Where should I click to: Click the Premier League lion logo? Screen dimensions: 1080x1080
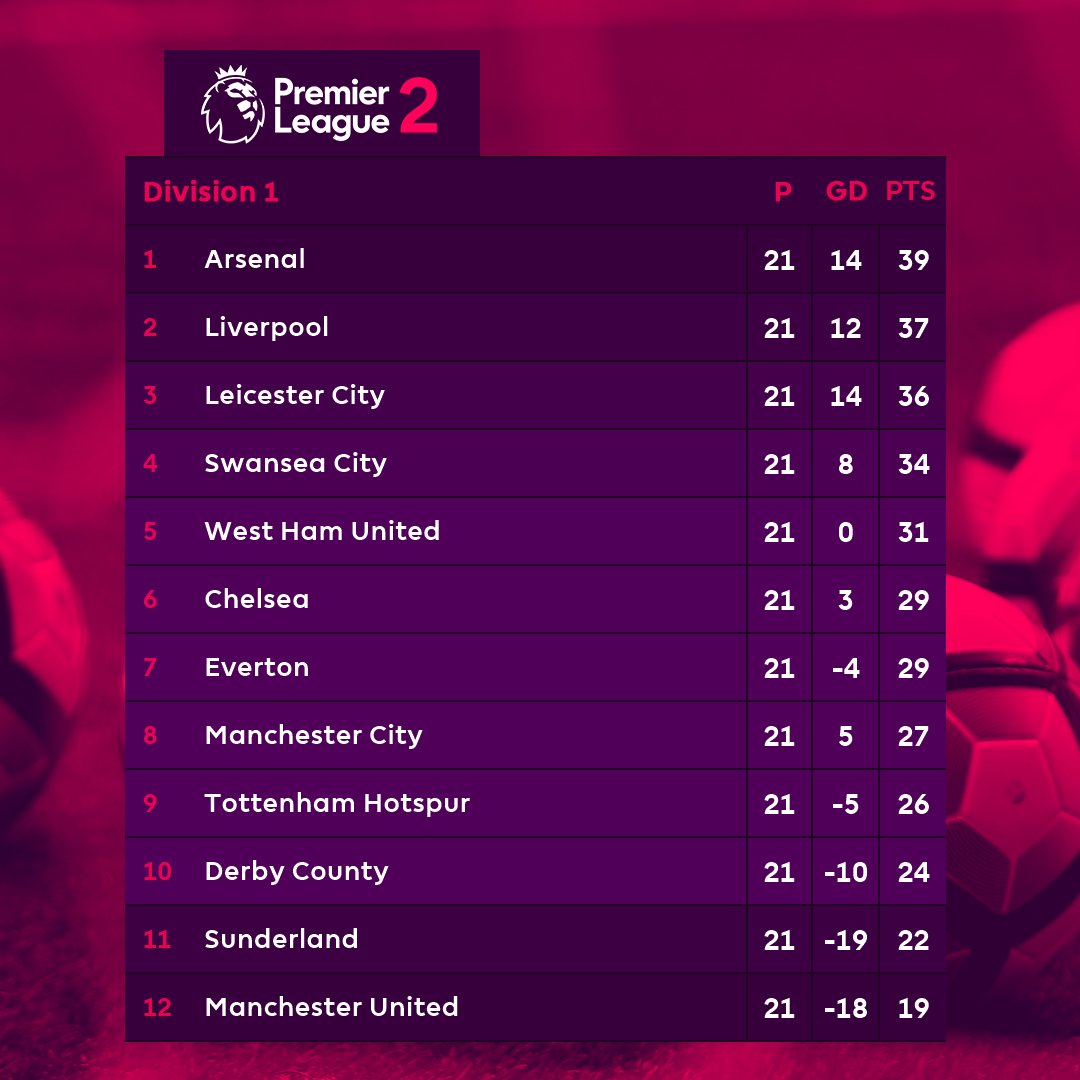click(x=233, y=105)
